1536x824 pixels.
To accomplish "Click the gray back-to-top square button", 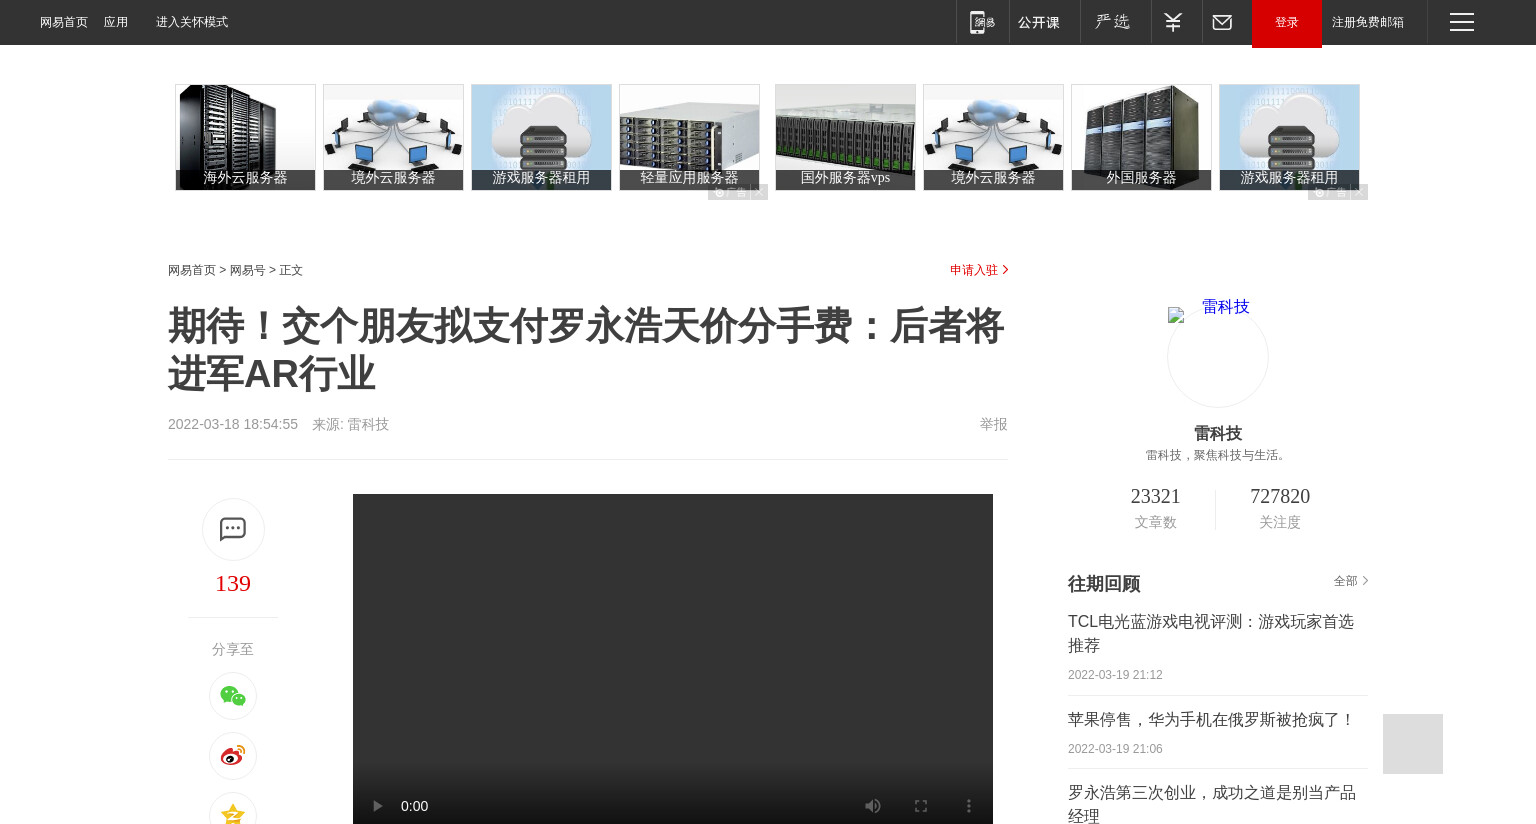I will tap(1413, 744).
